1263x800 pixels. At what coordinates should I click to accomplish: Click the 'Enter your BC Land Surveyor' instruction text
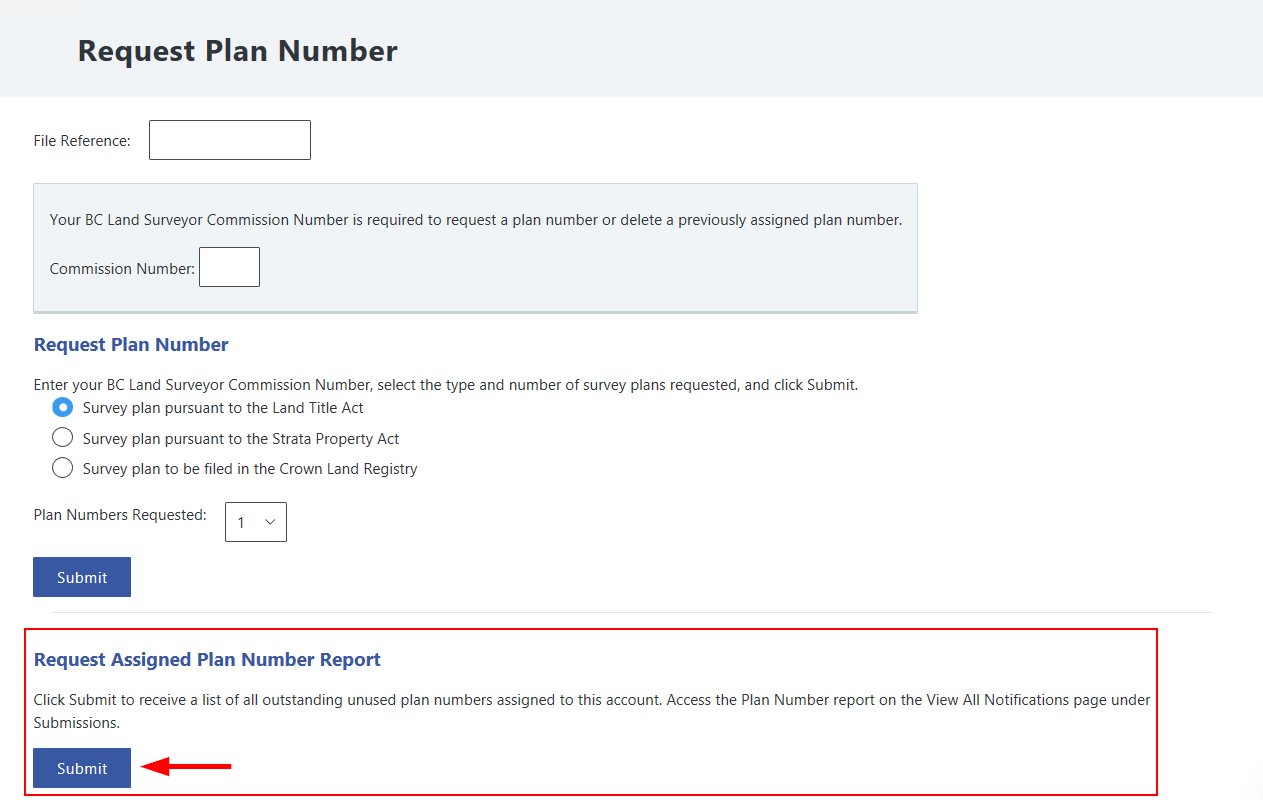click(446, 384)
